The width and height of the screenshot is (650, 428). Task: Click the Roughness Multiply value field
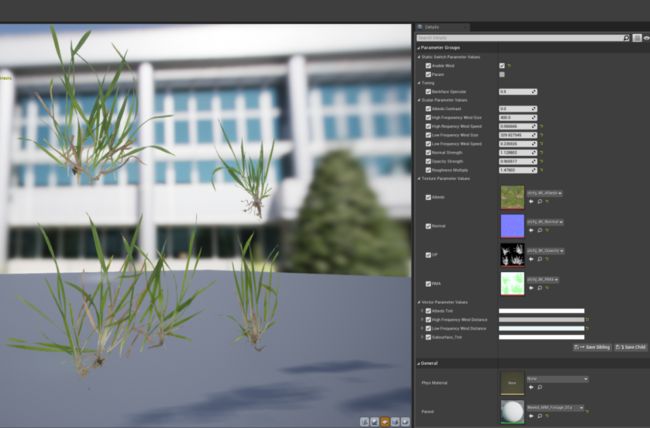coord(518,170)
